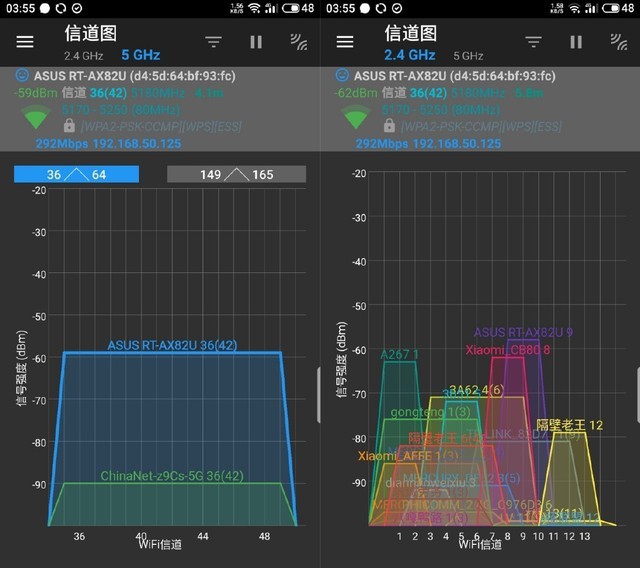Image resolution: width=640 pixels, height=568 pixels.
Task: Tap -59dBm signal value
Action: pyautogui.click(x=36, y=93)
